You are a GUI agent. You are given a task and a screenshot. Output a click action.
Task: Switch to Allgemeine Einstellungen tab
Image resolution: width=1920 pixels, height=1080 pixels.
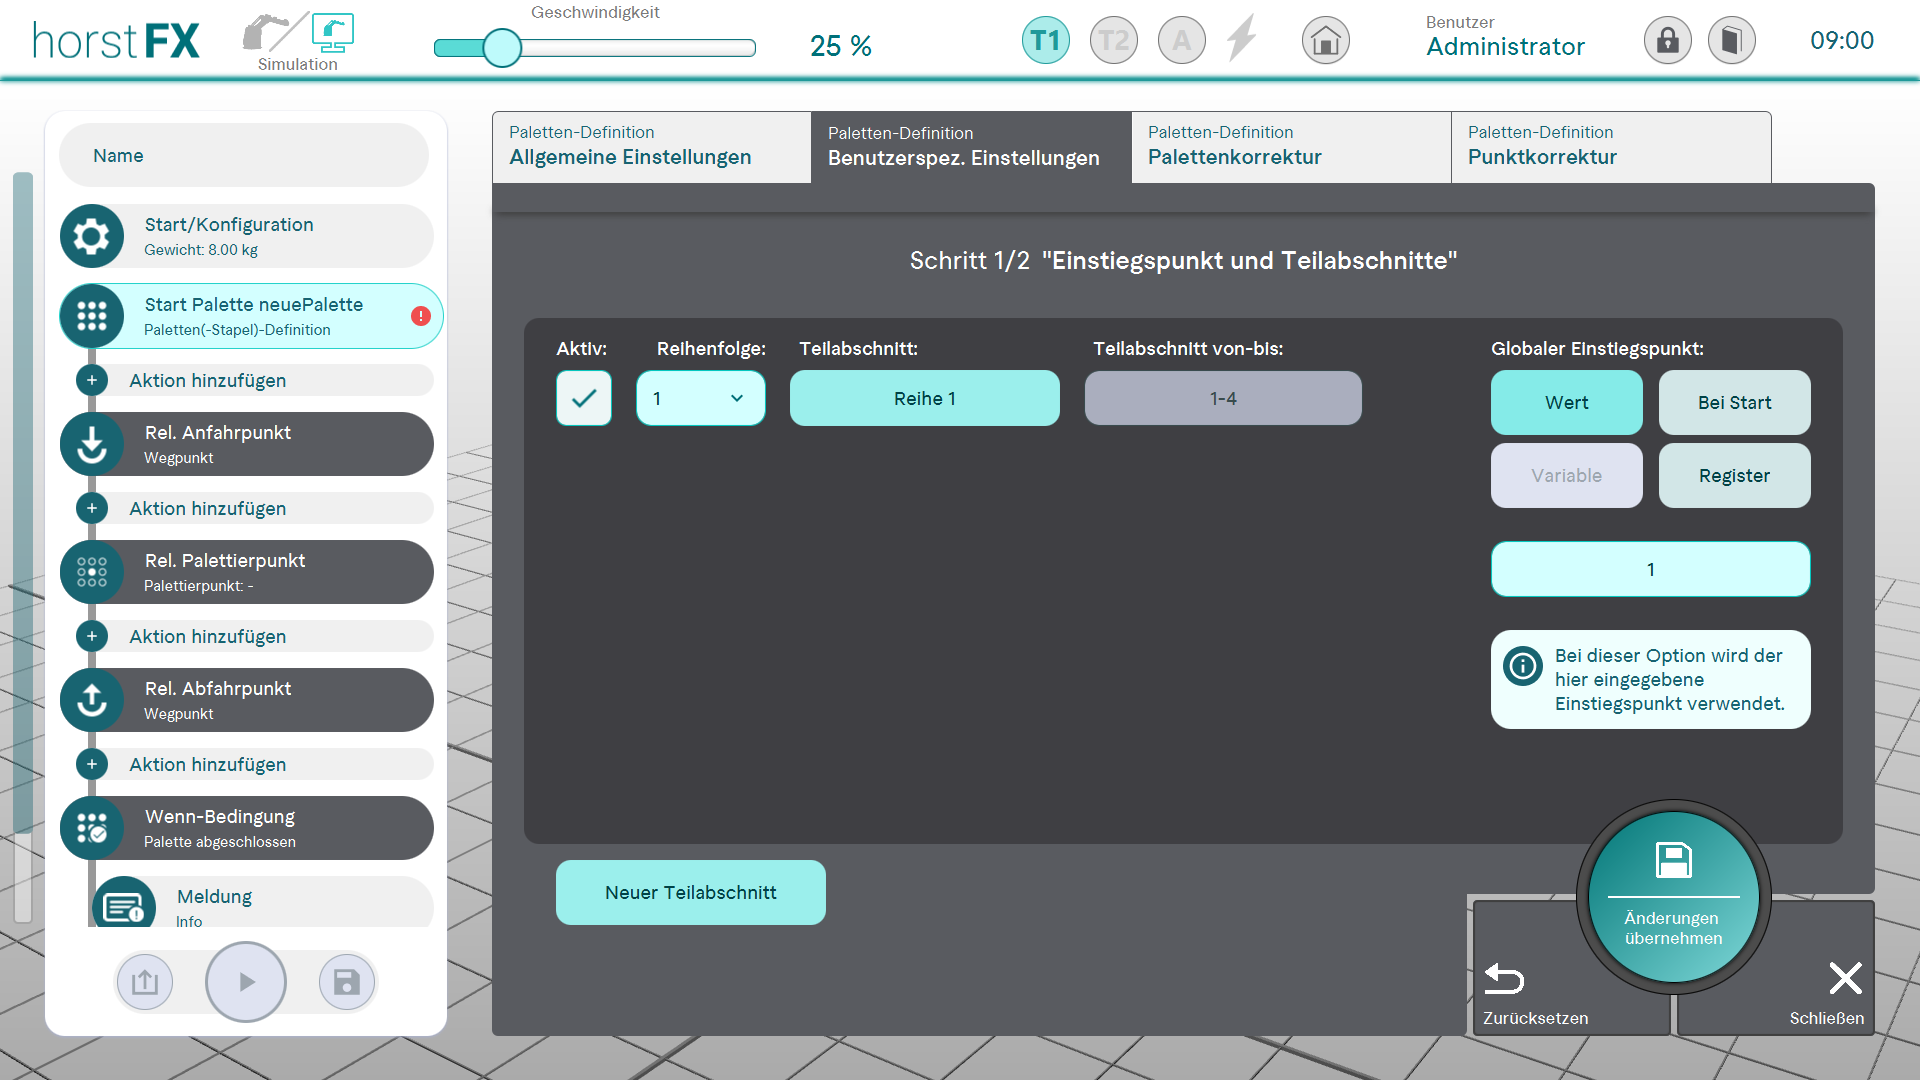[651, 147]
